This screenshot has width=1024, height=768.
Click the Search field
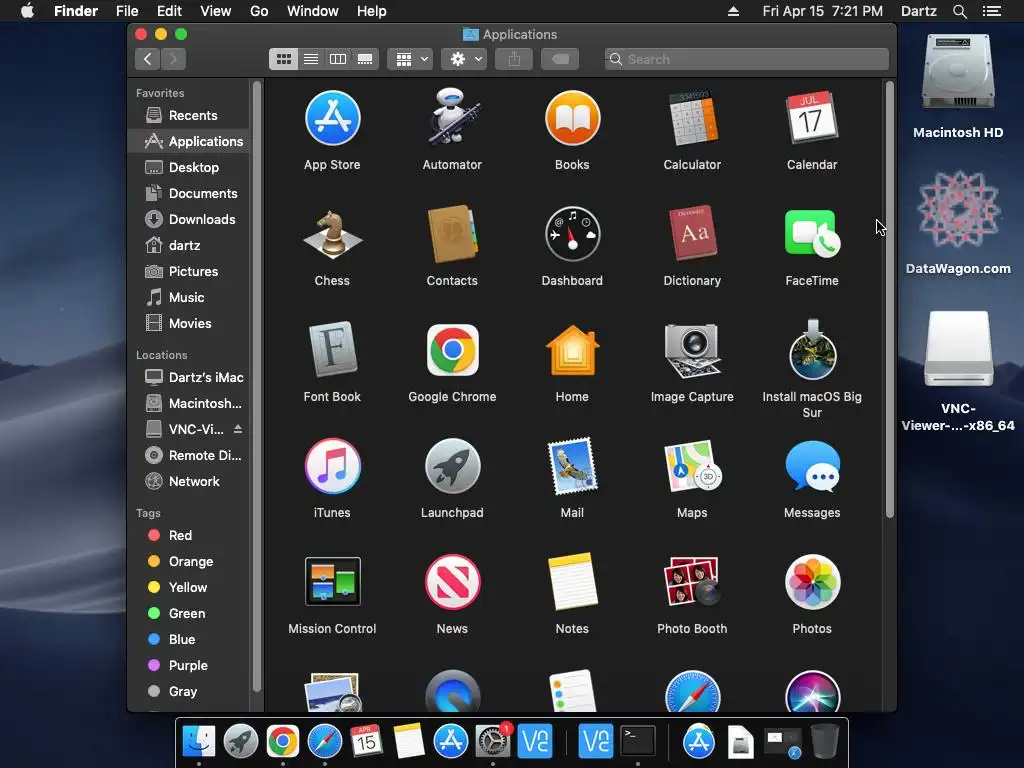(x=747, y=59)
